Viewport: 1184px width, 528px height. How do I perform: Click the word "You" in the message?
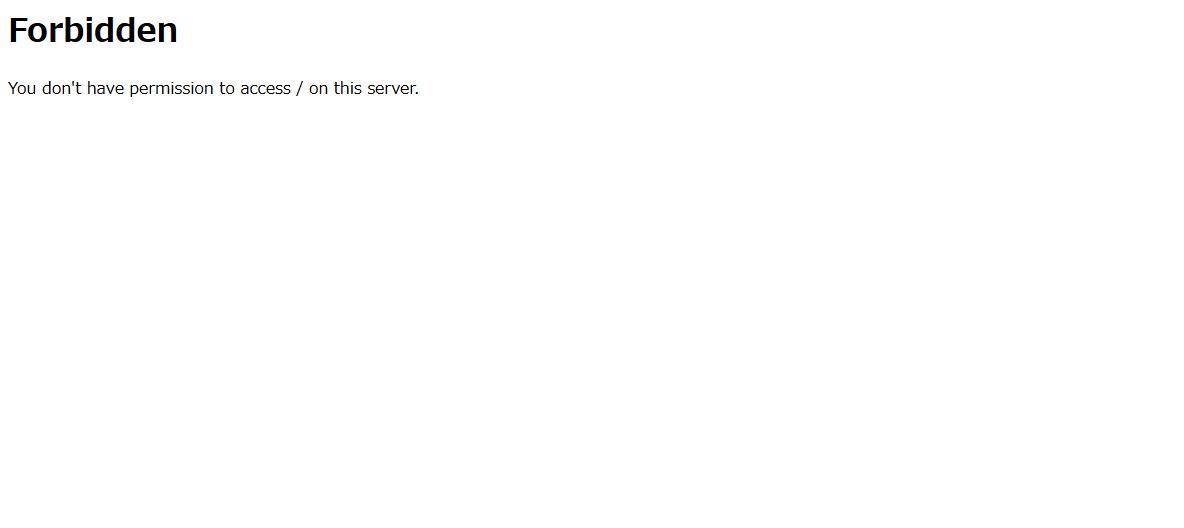pyautogui.click(x=22, y=88)
